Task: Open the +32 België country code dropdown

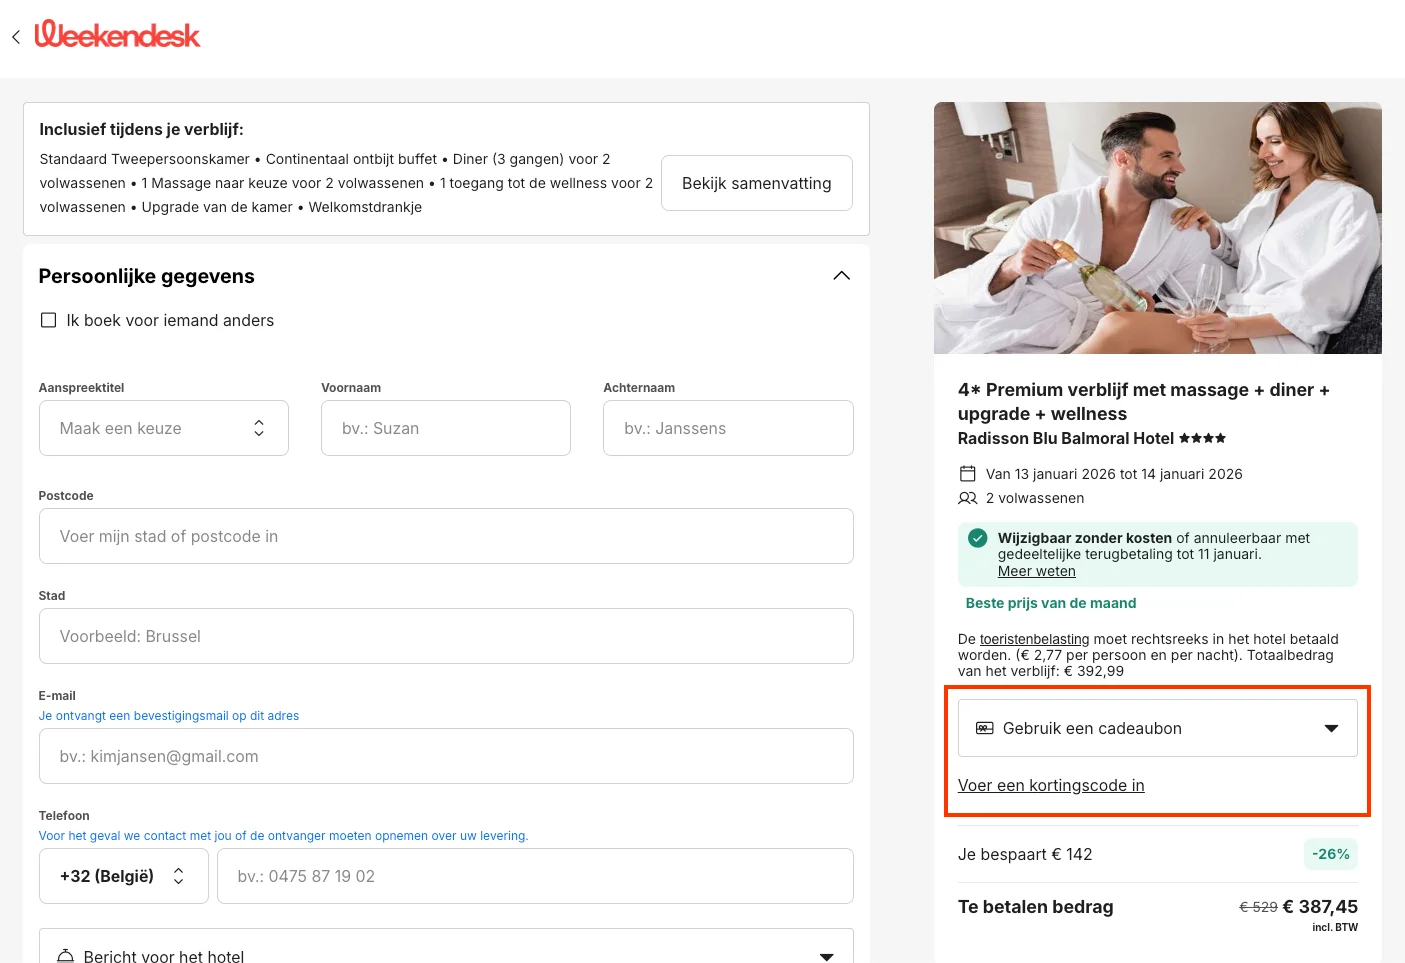Action: click(x=123, y=875)
